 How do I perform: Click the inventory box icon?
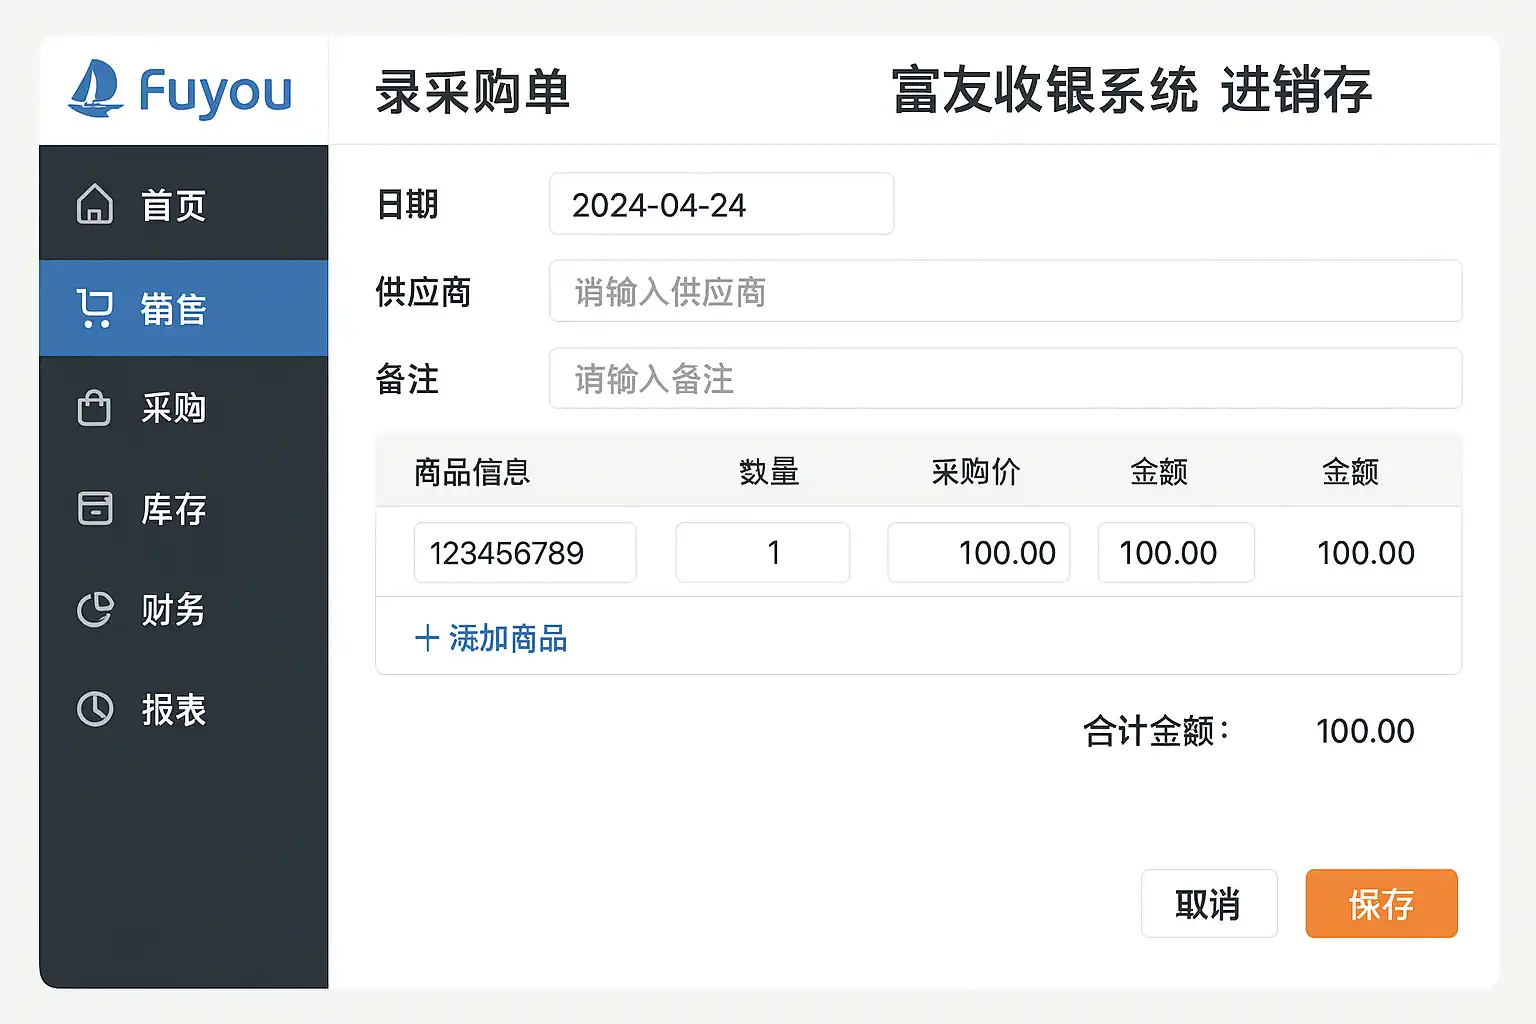[x=95, y=508]
